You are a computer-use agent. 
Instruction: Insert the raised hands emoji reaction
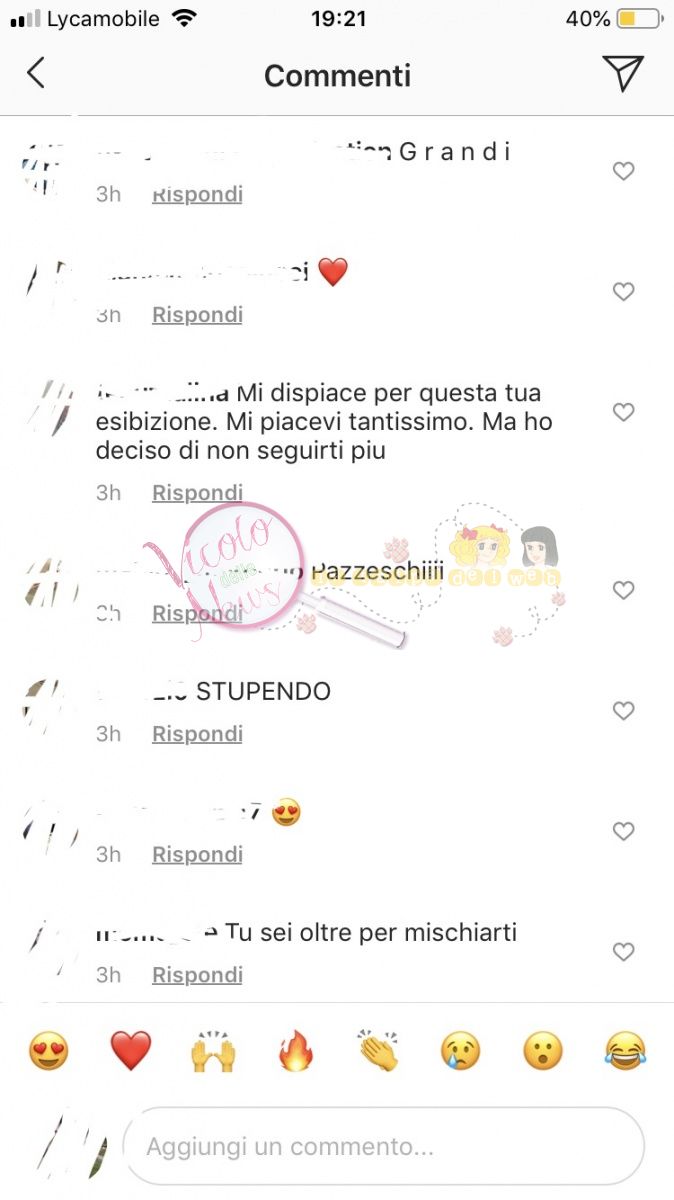click(212, 1052)
